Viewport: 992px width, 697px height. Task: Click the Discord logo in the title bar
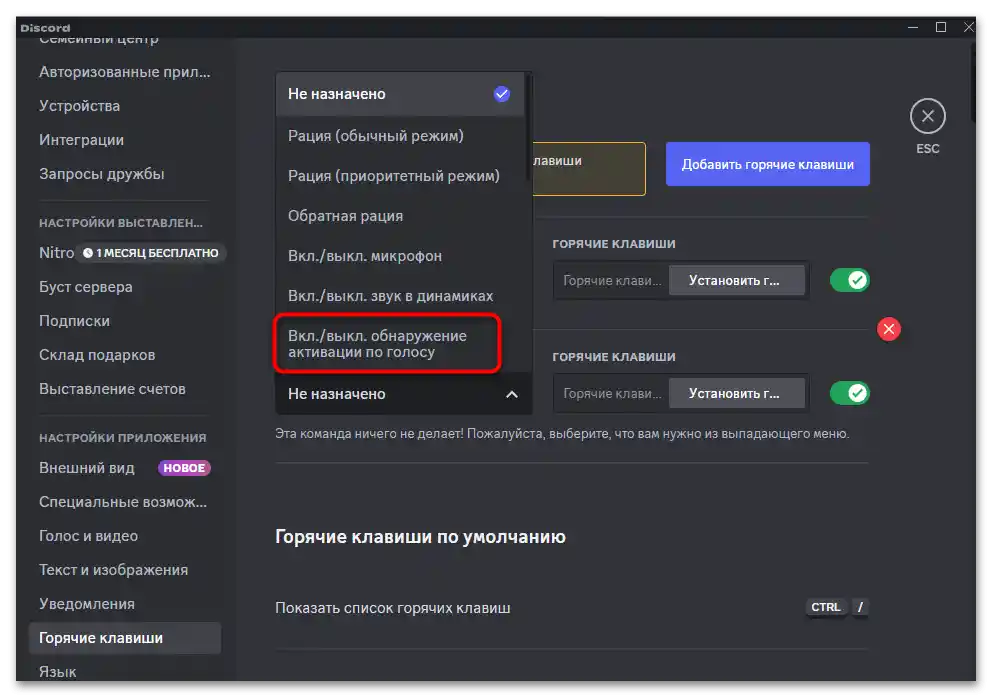coord(44,27)
